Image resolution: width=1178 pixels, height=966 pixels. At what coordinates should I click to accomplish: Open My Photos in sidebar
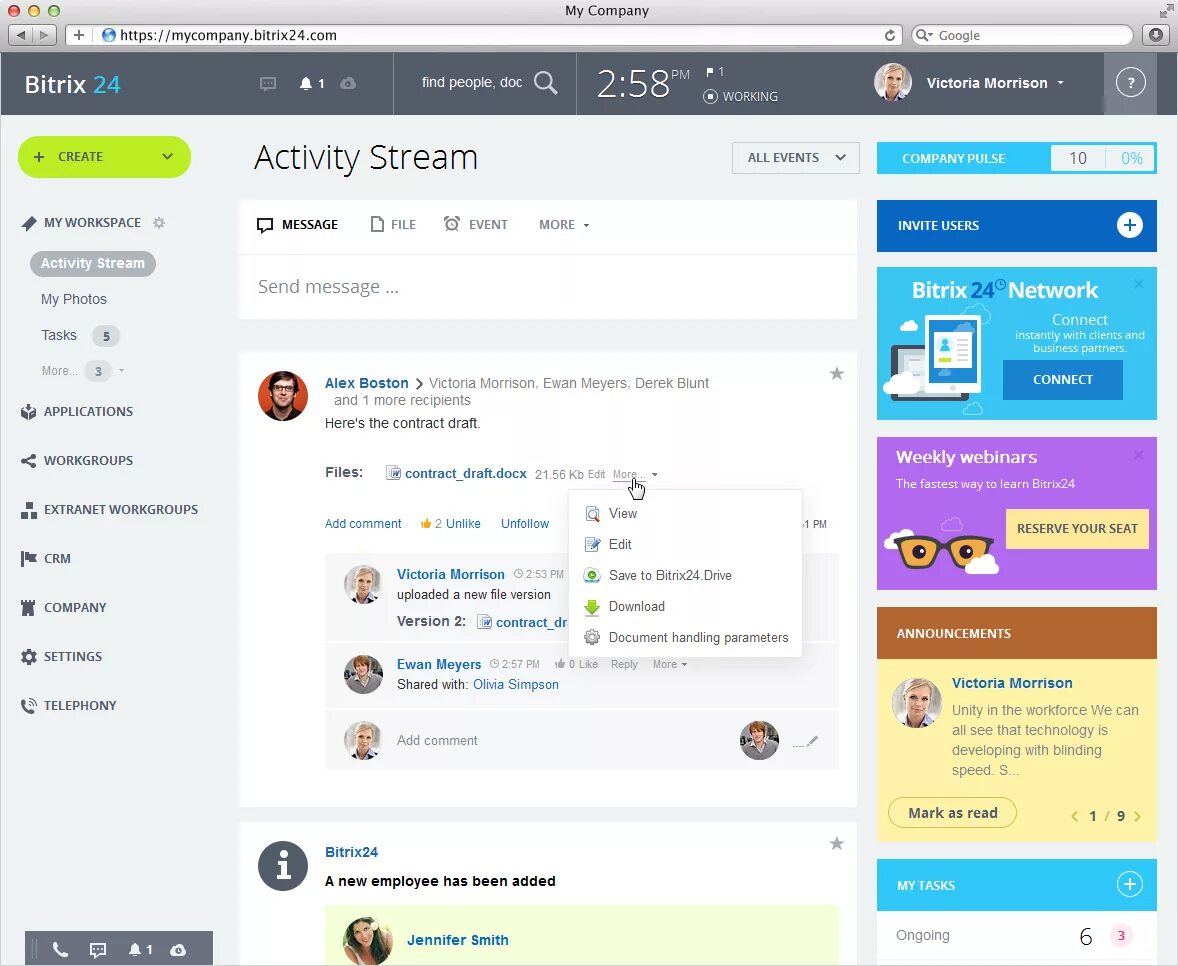74,299
